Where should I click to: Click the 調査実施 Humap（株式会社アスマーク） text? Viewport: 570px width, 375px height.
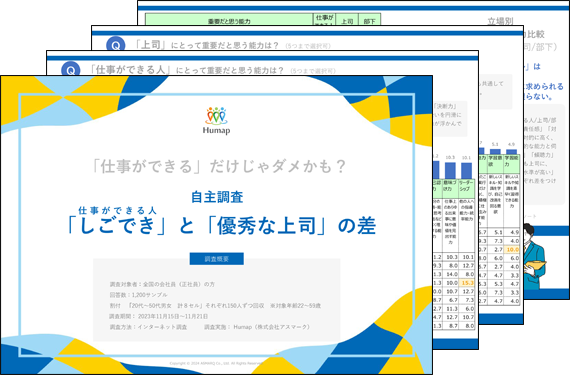[x=257, y=327]
